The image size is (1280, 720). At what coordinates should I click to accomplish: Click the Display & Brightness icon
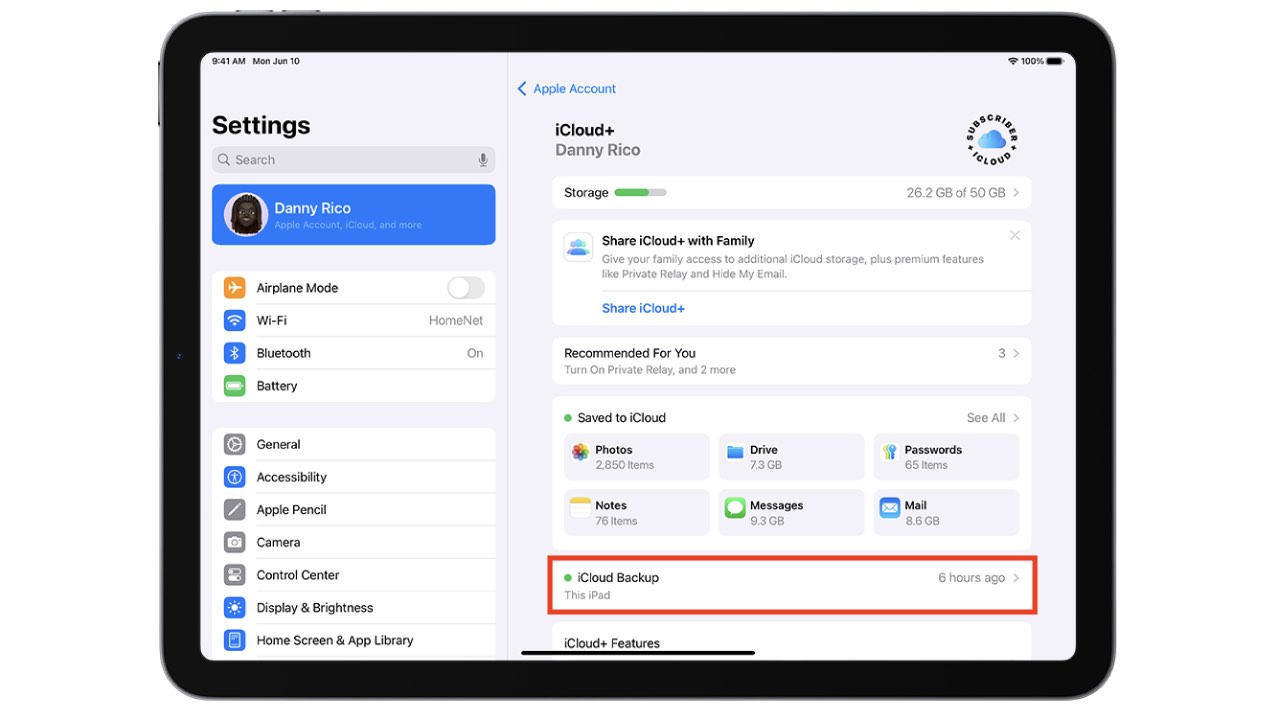234,608
